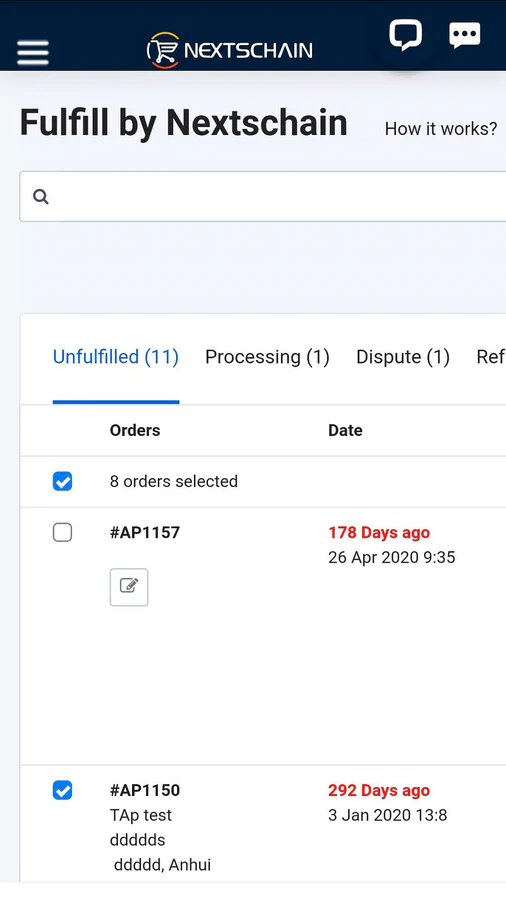Open the How it works? link
This screenshot has width=506, height=900.
coord(441,129)
